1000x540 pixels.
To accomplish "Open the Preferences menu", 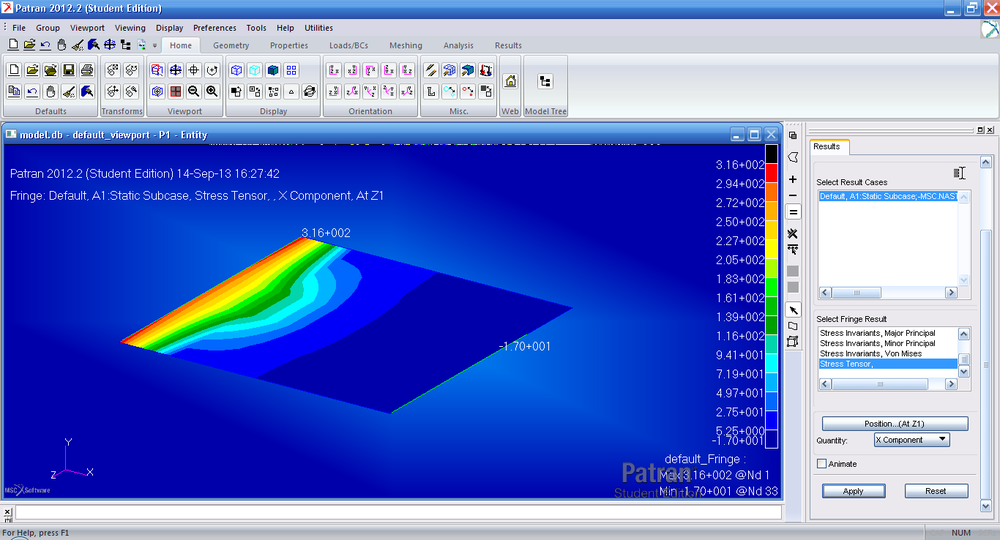I will tap(215, 28).
